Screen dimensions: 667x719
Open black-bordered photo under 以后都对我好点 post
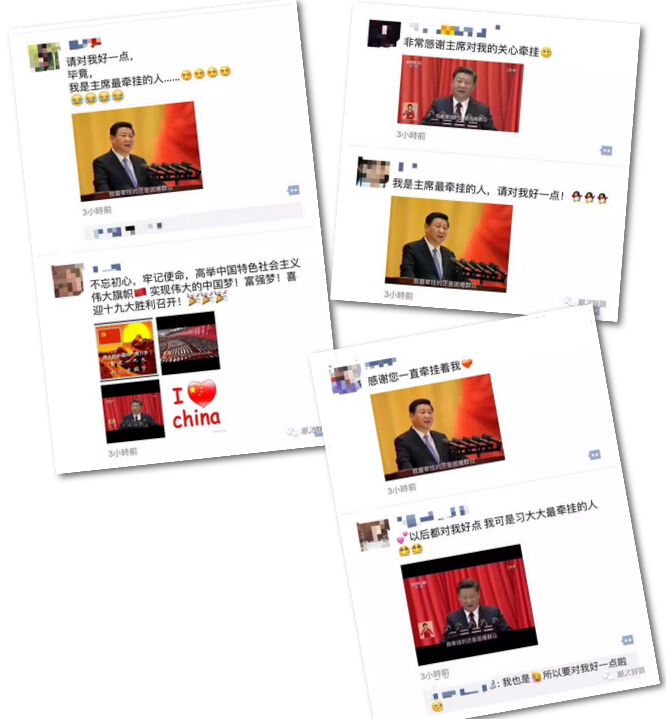point(469,605)
